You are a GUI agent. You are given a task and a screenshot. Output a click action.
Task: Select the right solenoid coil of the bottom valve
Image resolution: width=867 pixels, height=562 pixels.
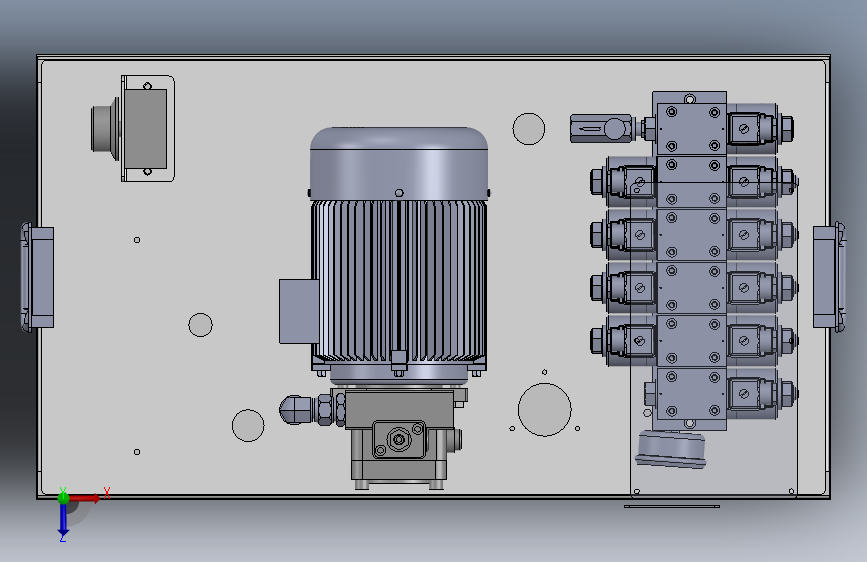(753, 394)
